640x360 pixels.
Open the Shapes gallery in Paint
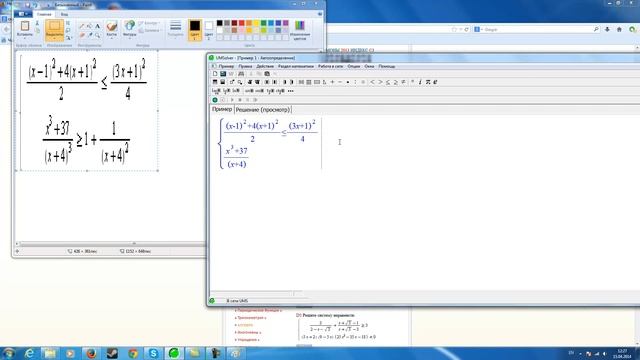pyautogui.click(x=129, y=29)
